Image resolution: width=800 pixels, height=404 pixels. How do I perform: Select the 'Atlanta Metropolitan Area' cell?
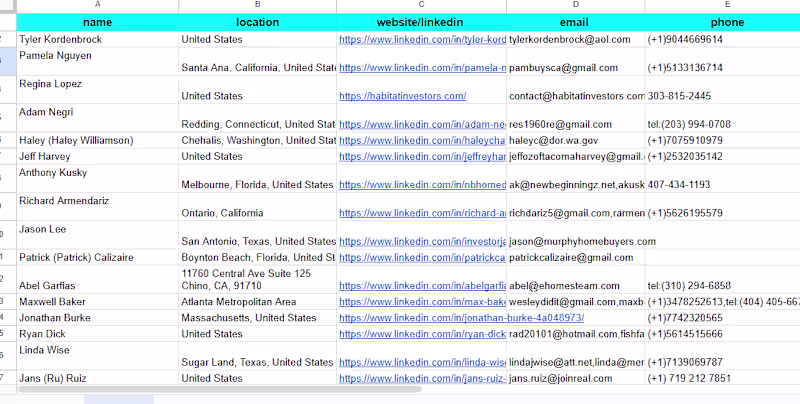[x=258, y=301]
